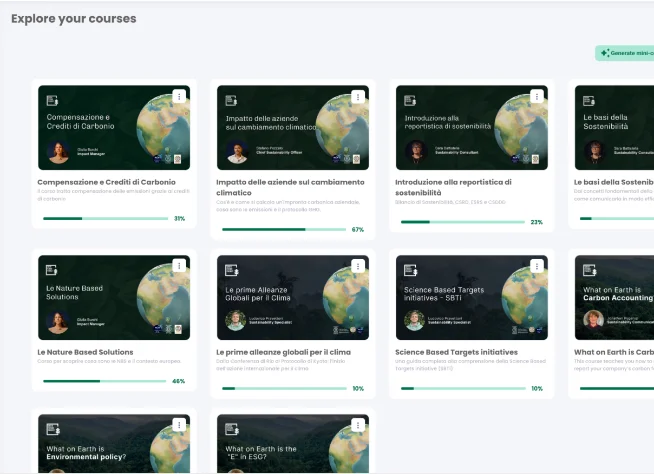Click 46% progress bar of Nature Based Solutions

click(x=105, y=381)
